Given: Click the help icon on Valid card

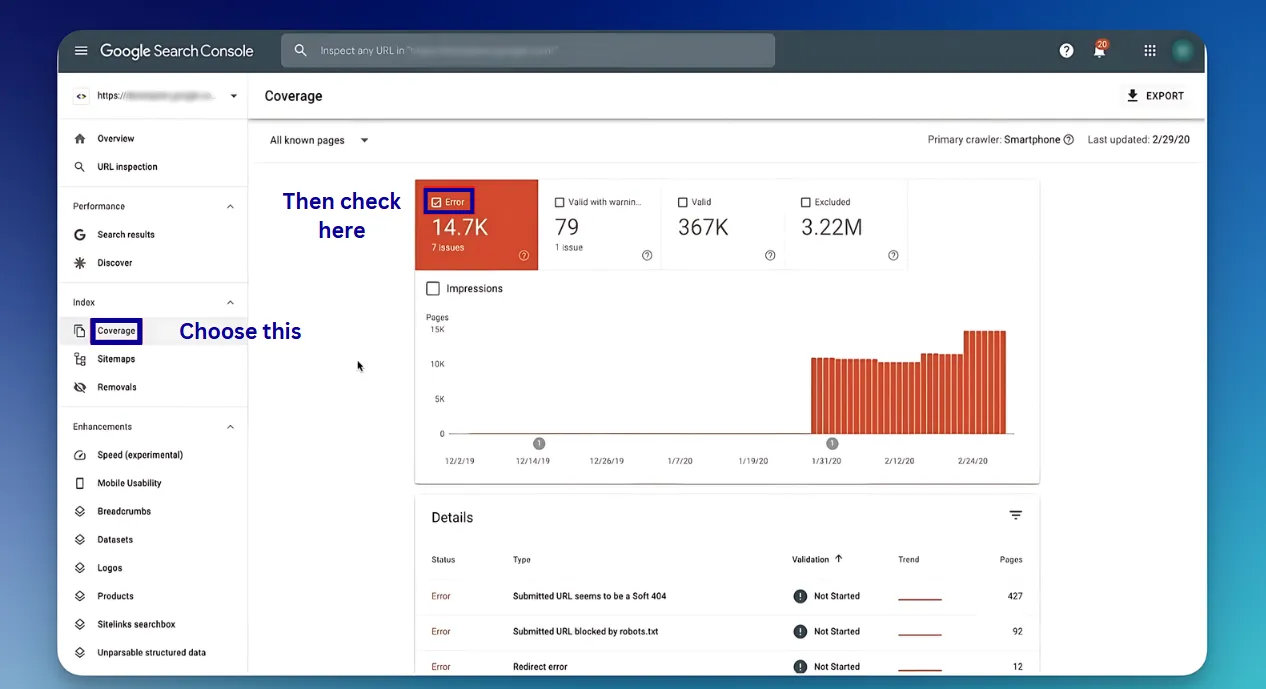Looking at the screenshot, I should [x=770, y=255].
